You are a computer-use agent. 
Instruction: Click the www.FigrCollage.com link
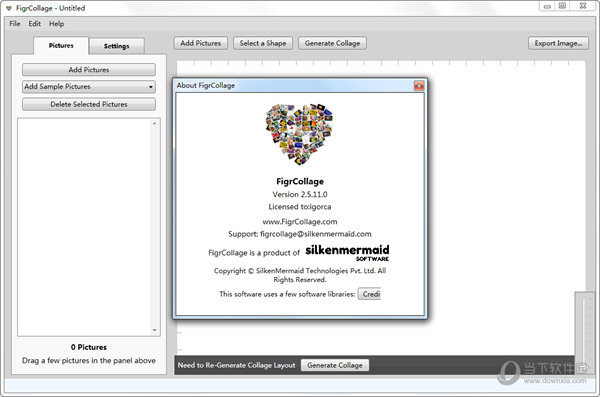(300, 222)
